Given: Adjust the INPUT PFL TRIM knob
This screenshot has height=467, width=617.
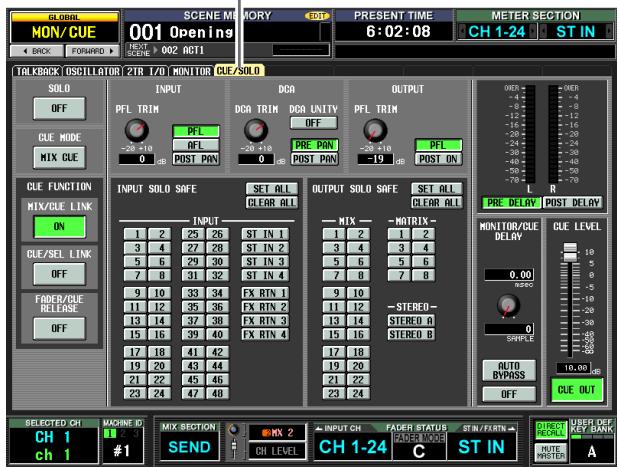Looking at the screenshot, I should 137,130.
